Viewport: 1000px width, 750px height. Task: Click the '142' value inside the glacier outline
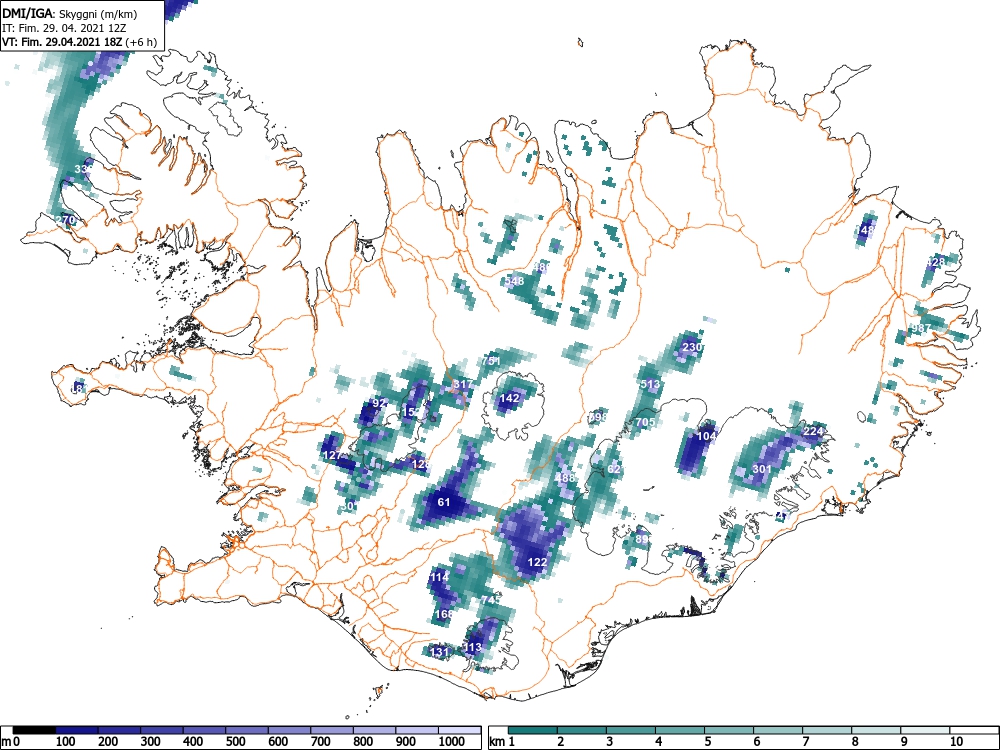point(510,398)
